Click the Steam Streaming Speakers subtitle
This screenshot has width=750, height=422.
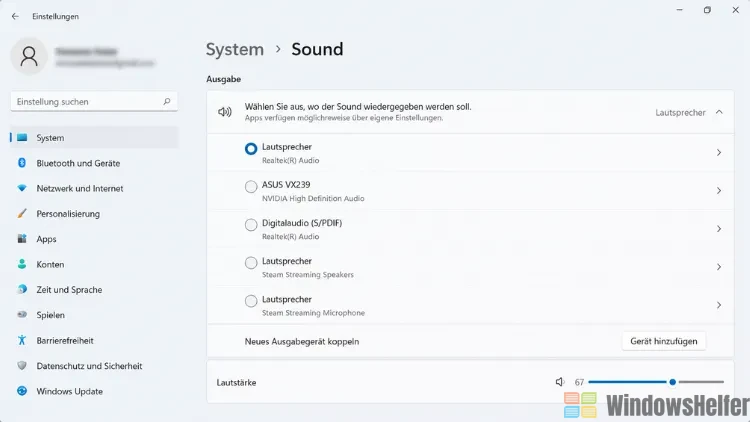[308, 275]
